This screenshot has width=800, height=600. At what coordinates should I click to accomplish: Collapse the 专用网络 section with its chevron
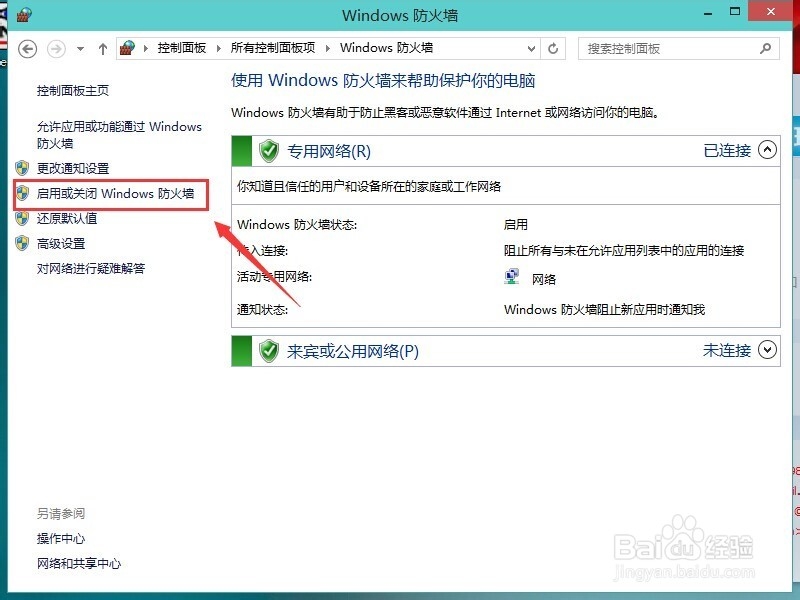(768, 151)
